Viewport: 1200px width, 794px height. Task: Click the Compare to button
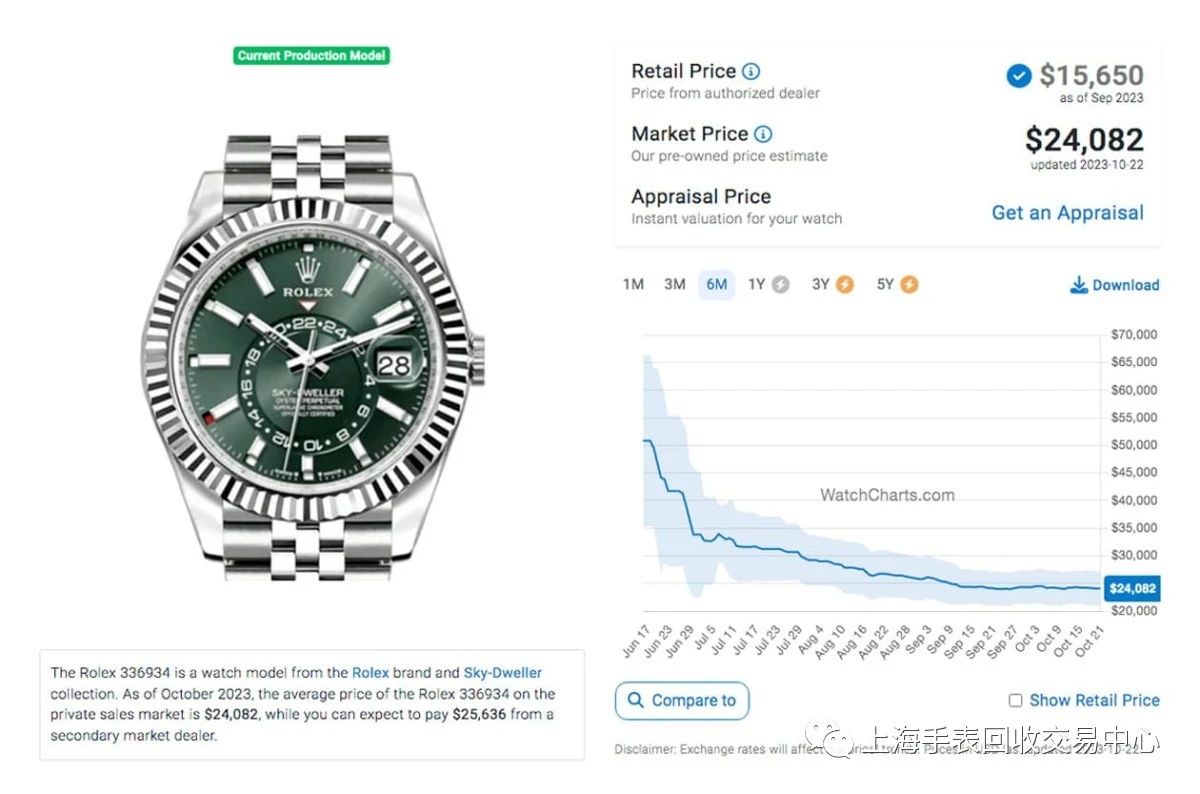point(681,701)
